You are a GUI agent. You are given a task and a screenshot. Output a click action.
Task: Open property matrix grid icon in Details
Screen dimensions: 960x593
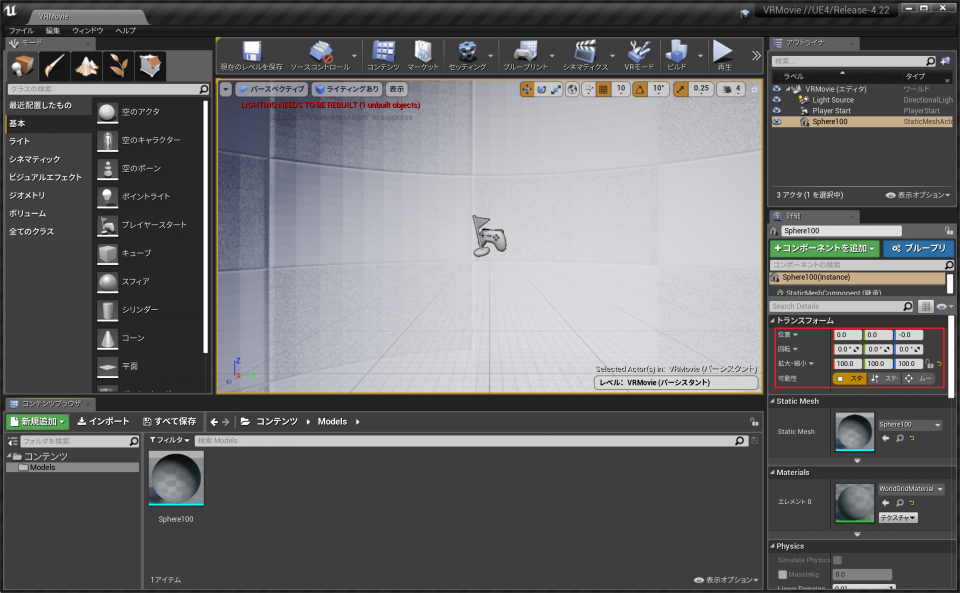coord(925,306)
